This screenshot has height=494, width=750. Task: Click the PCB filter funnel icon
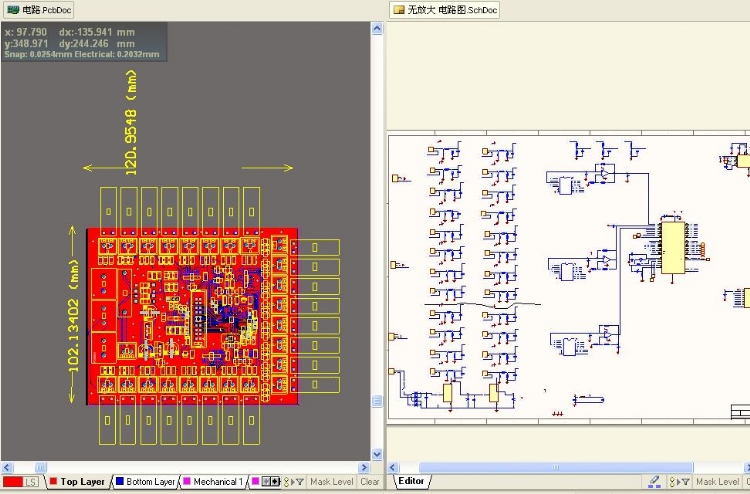299,482
